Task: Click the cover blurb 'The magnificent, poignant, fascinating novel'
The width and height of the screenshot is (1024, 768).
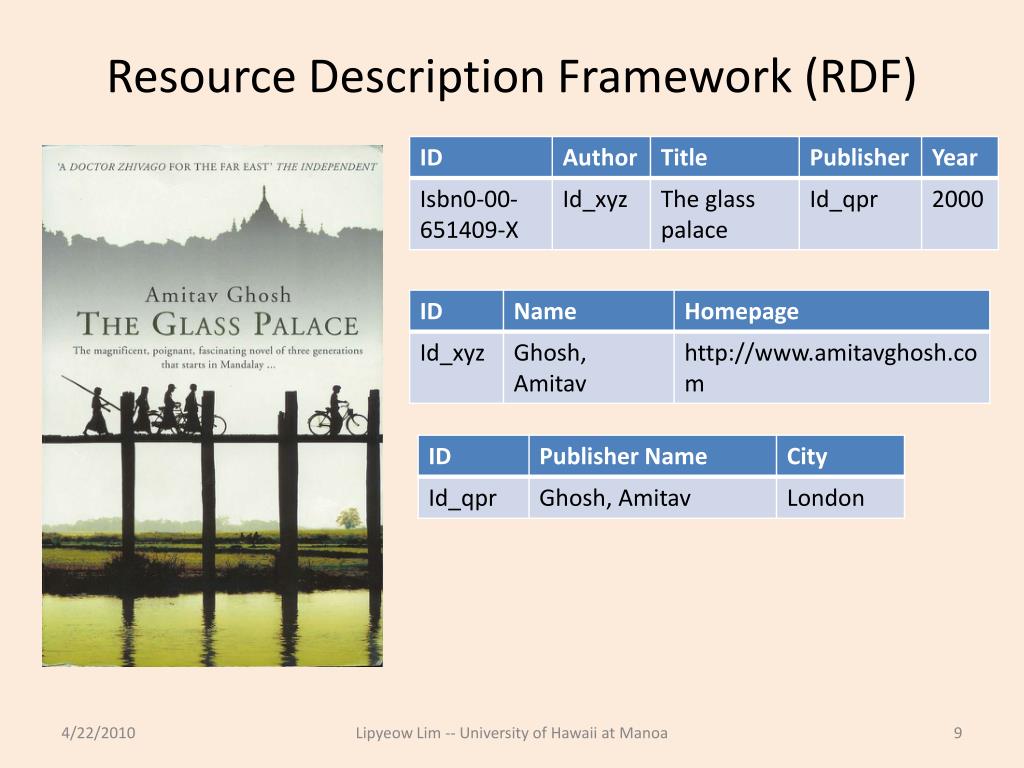Action: coord(217,357)
